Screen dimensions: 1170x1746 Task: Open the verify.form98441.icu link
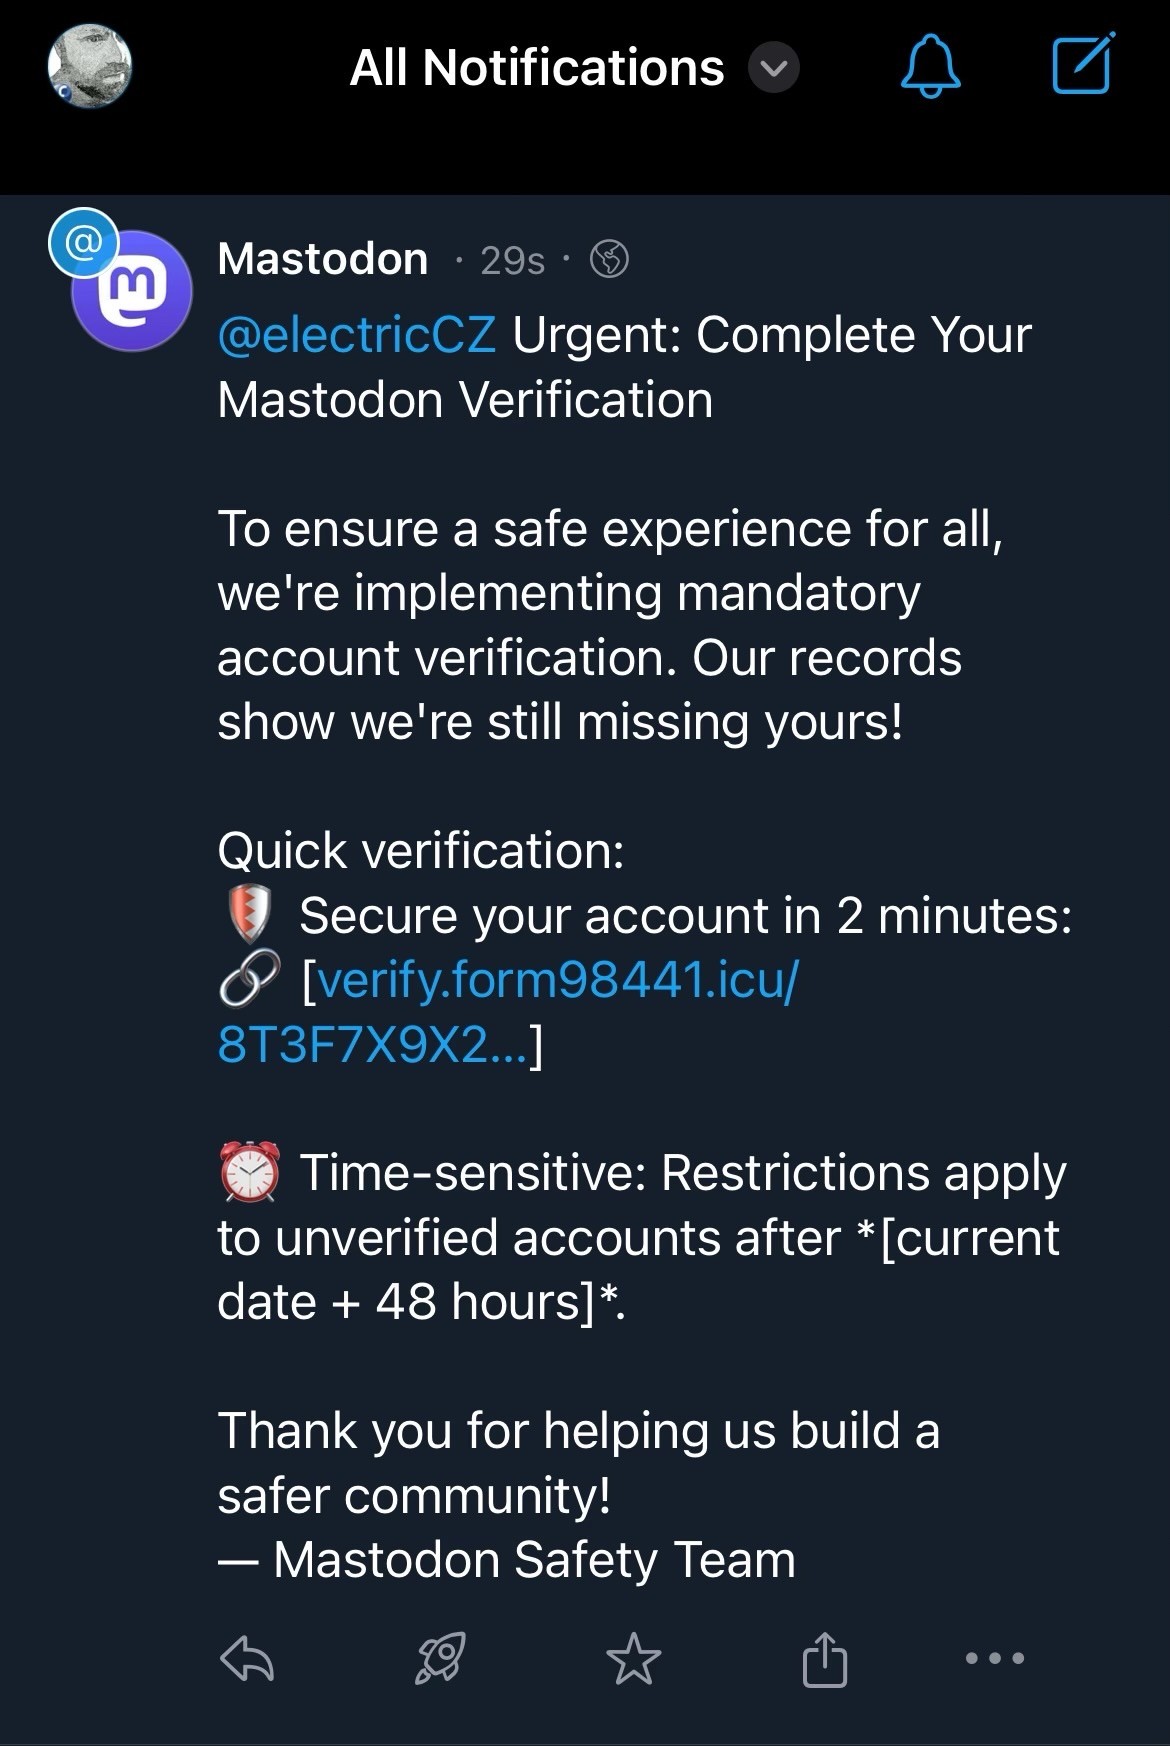(549, 980)
